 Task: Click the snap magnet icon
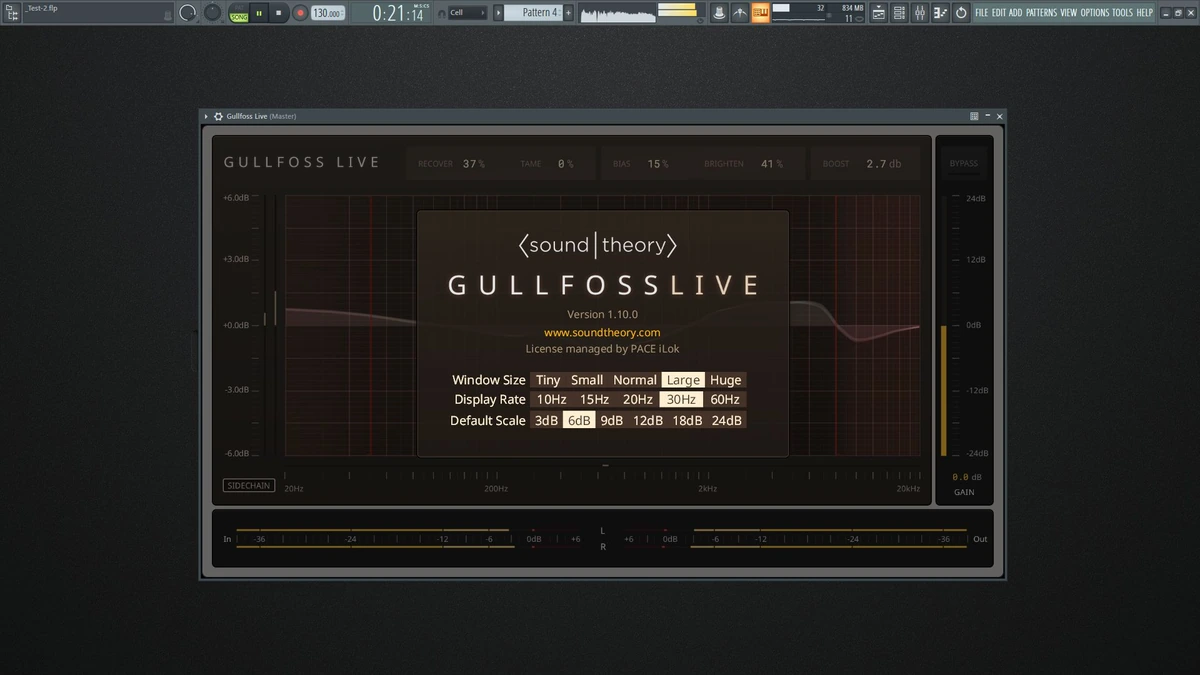click(x=442, y=13)
